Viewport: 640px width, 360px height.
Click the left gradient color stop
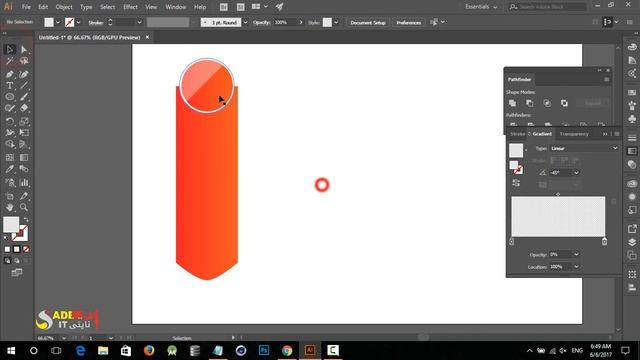point(512,242)
